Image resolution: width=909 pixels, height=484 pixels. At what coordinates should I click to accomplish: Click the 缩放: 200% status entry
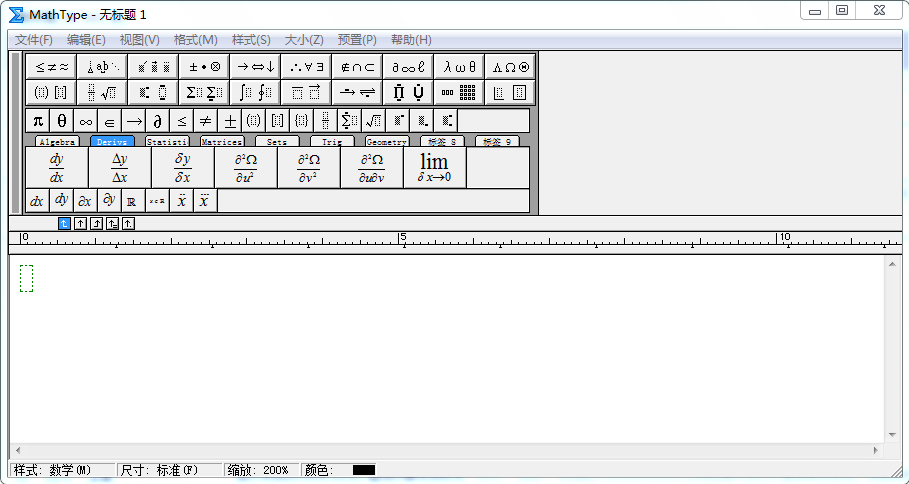261,470
